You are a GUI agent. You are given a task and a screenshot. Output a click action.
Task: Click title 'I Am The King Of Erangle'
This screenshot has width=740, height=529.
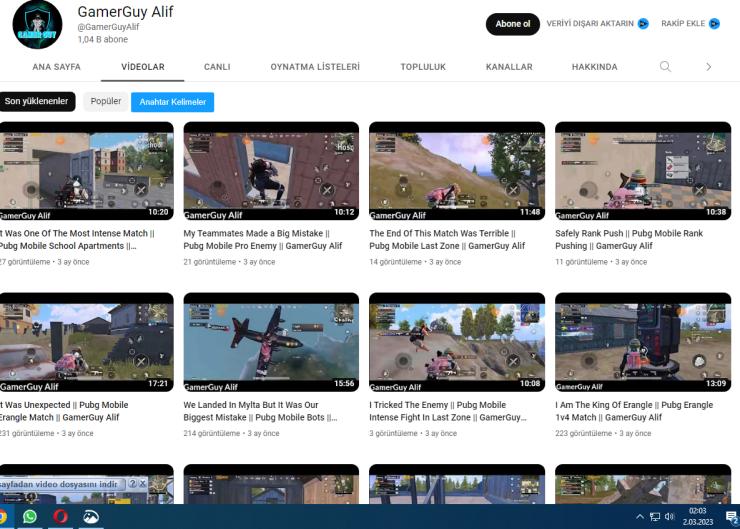634,411
